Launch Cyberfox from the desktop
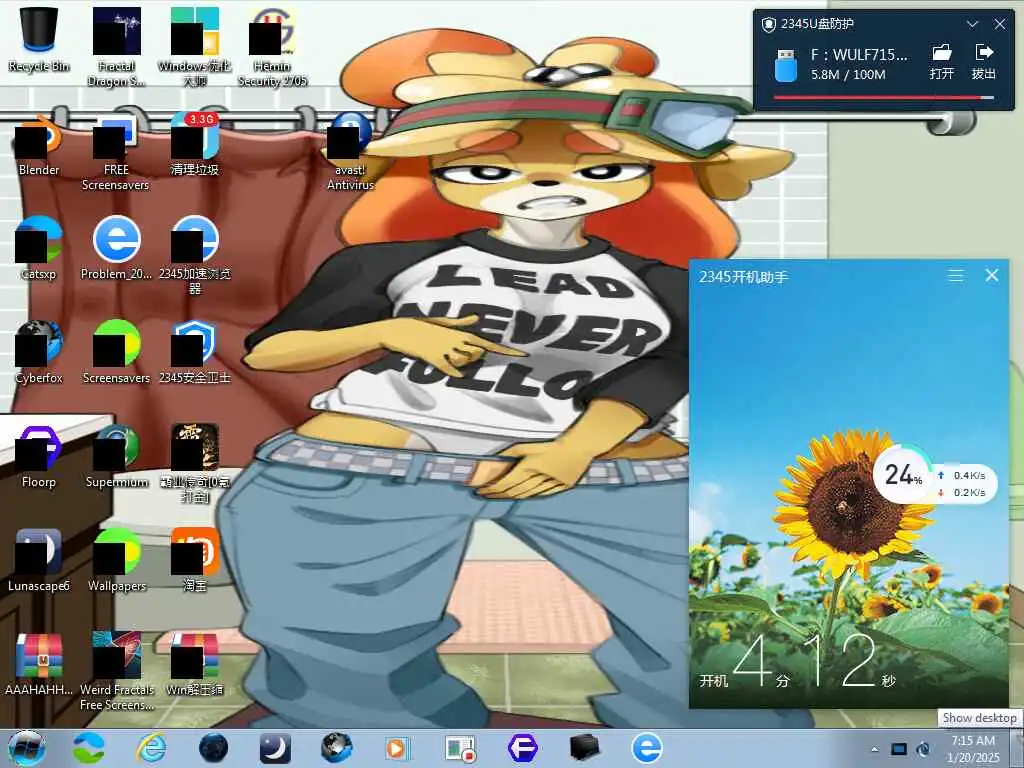The height and width of the screenshot is (768, 1024). [39, 353]
